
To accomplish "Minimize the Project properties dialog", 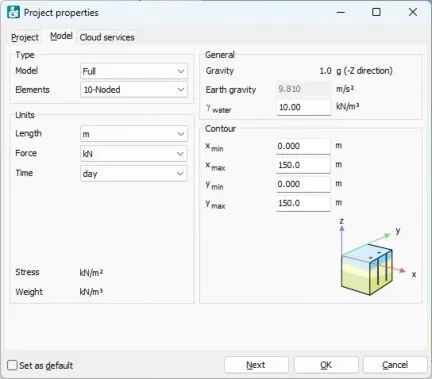I will (341, 12).
